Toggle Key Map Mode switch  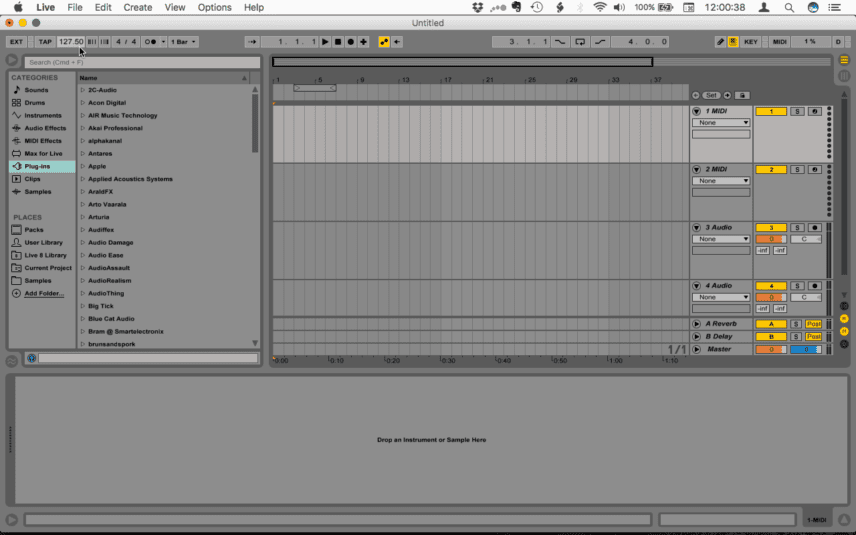pyautogui.click(x=751, y=41)
